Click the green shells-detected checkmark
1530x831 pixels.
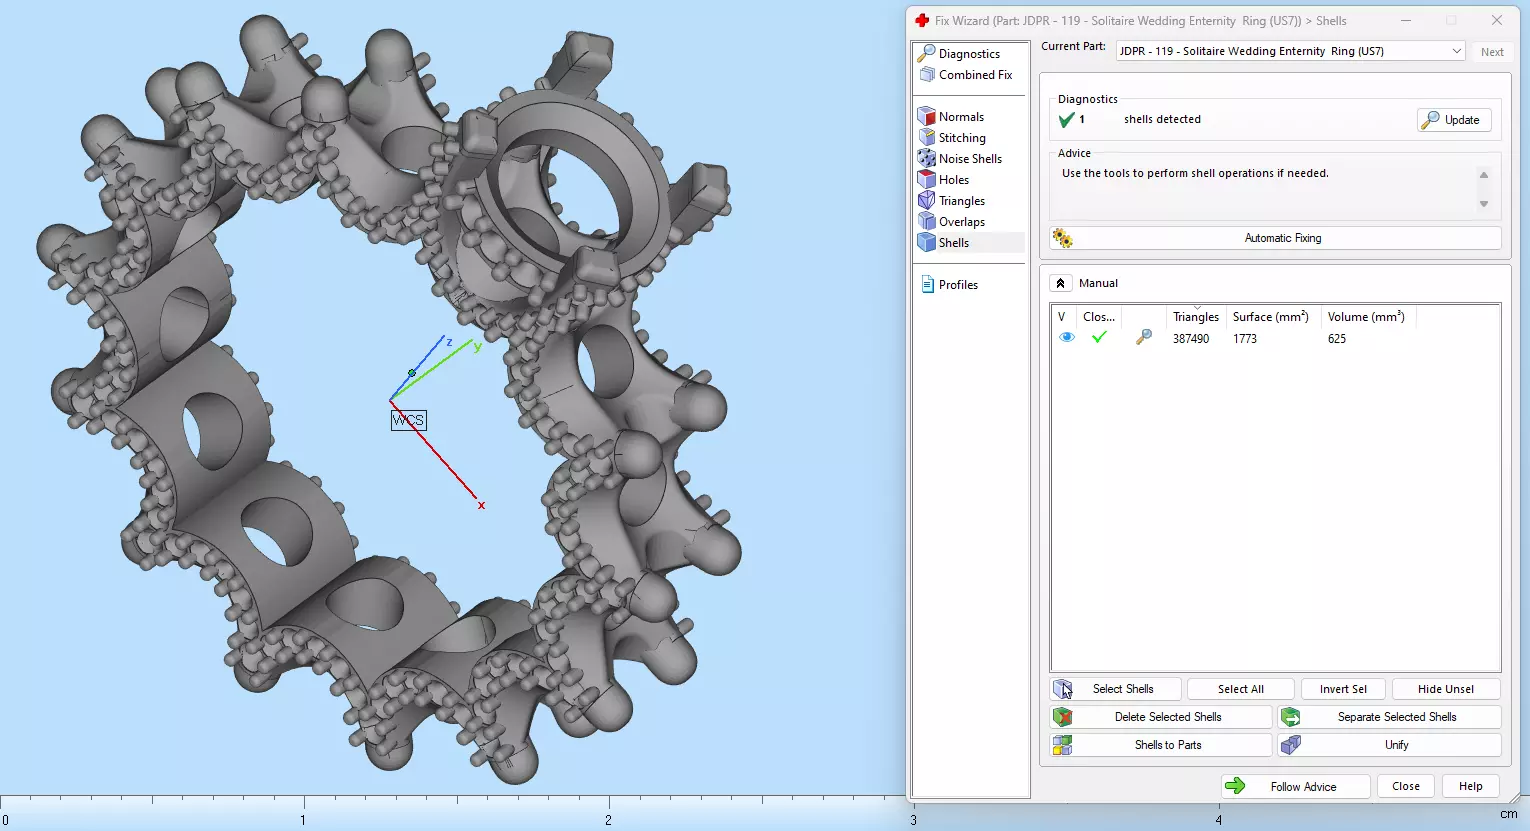click(x=1066, y=120)
